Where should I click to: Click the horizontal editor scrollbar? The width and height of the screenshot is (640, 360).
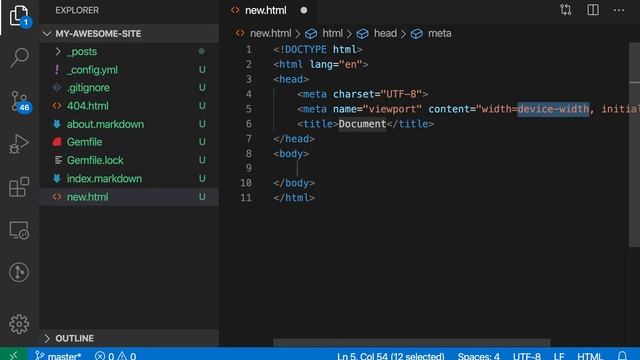click(411, 342)
